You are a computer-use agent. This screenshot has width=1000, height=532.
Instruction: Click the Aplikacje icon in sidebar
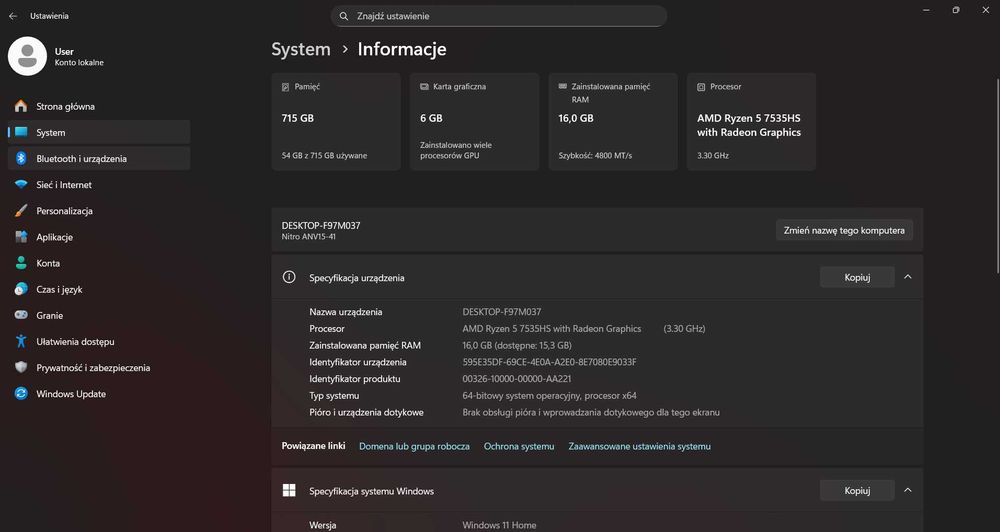[x=21, y=237]
